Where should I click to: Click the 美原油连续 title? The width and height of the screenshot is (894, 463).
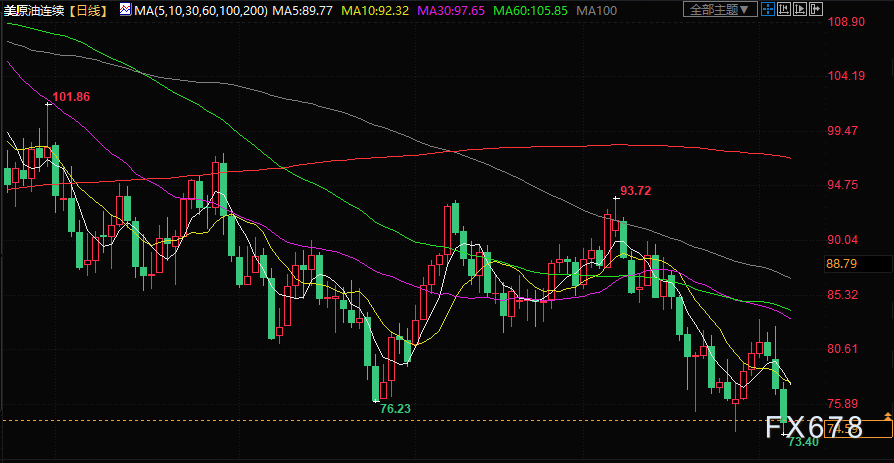35,10
